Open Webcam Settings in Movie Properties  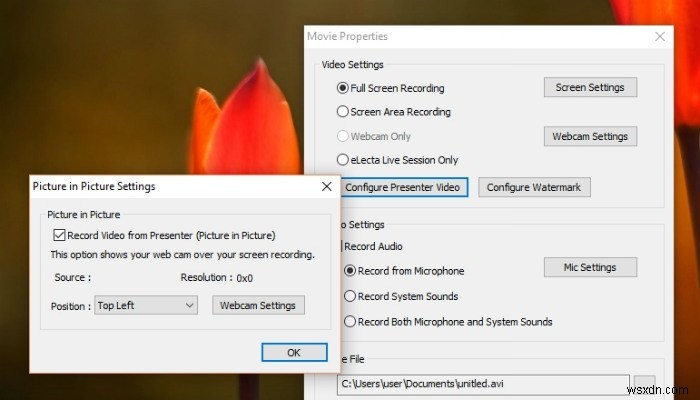[x=590, y=136]
